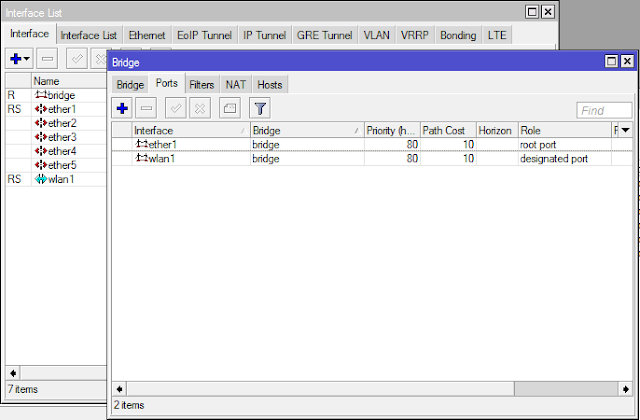Viewport: 640px width, 420px height.
Task: Maximize the Bridge window
Action: pyautogui.click(x=611, y=62)
